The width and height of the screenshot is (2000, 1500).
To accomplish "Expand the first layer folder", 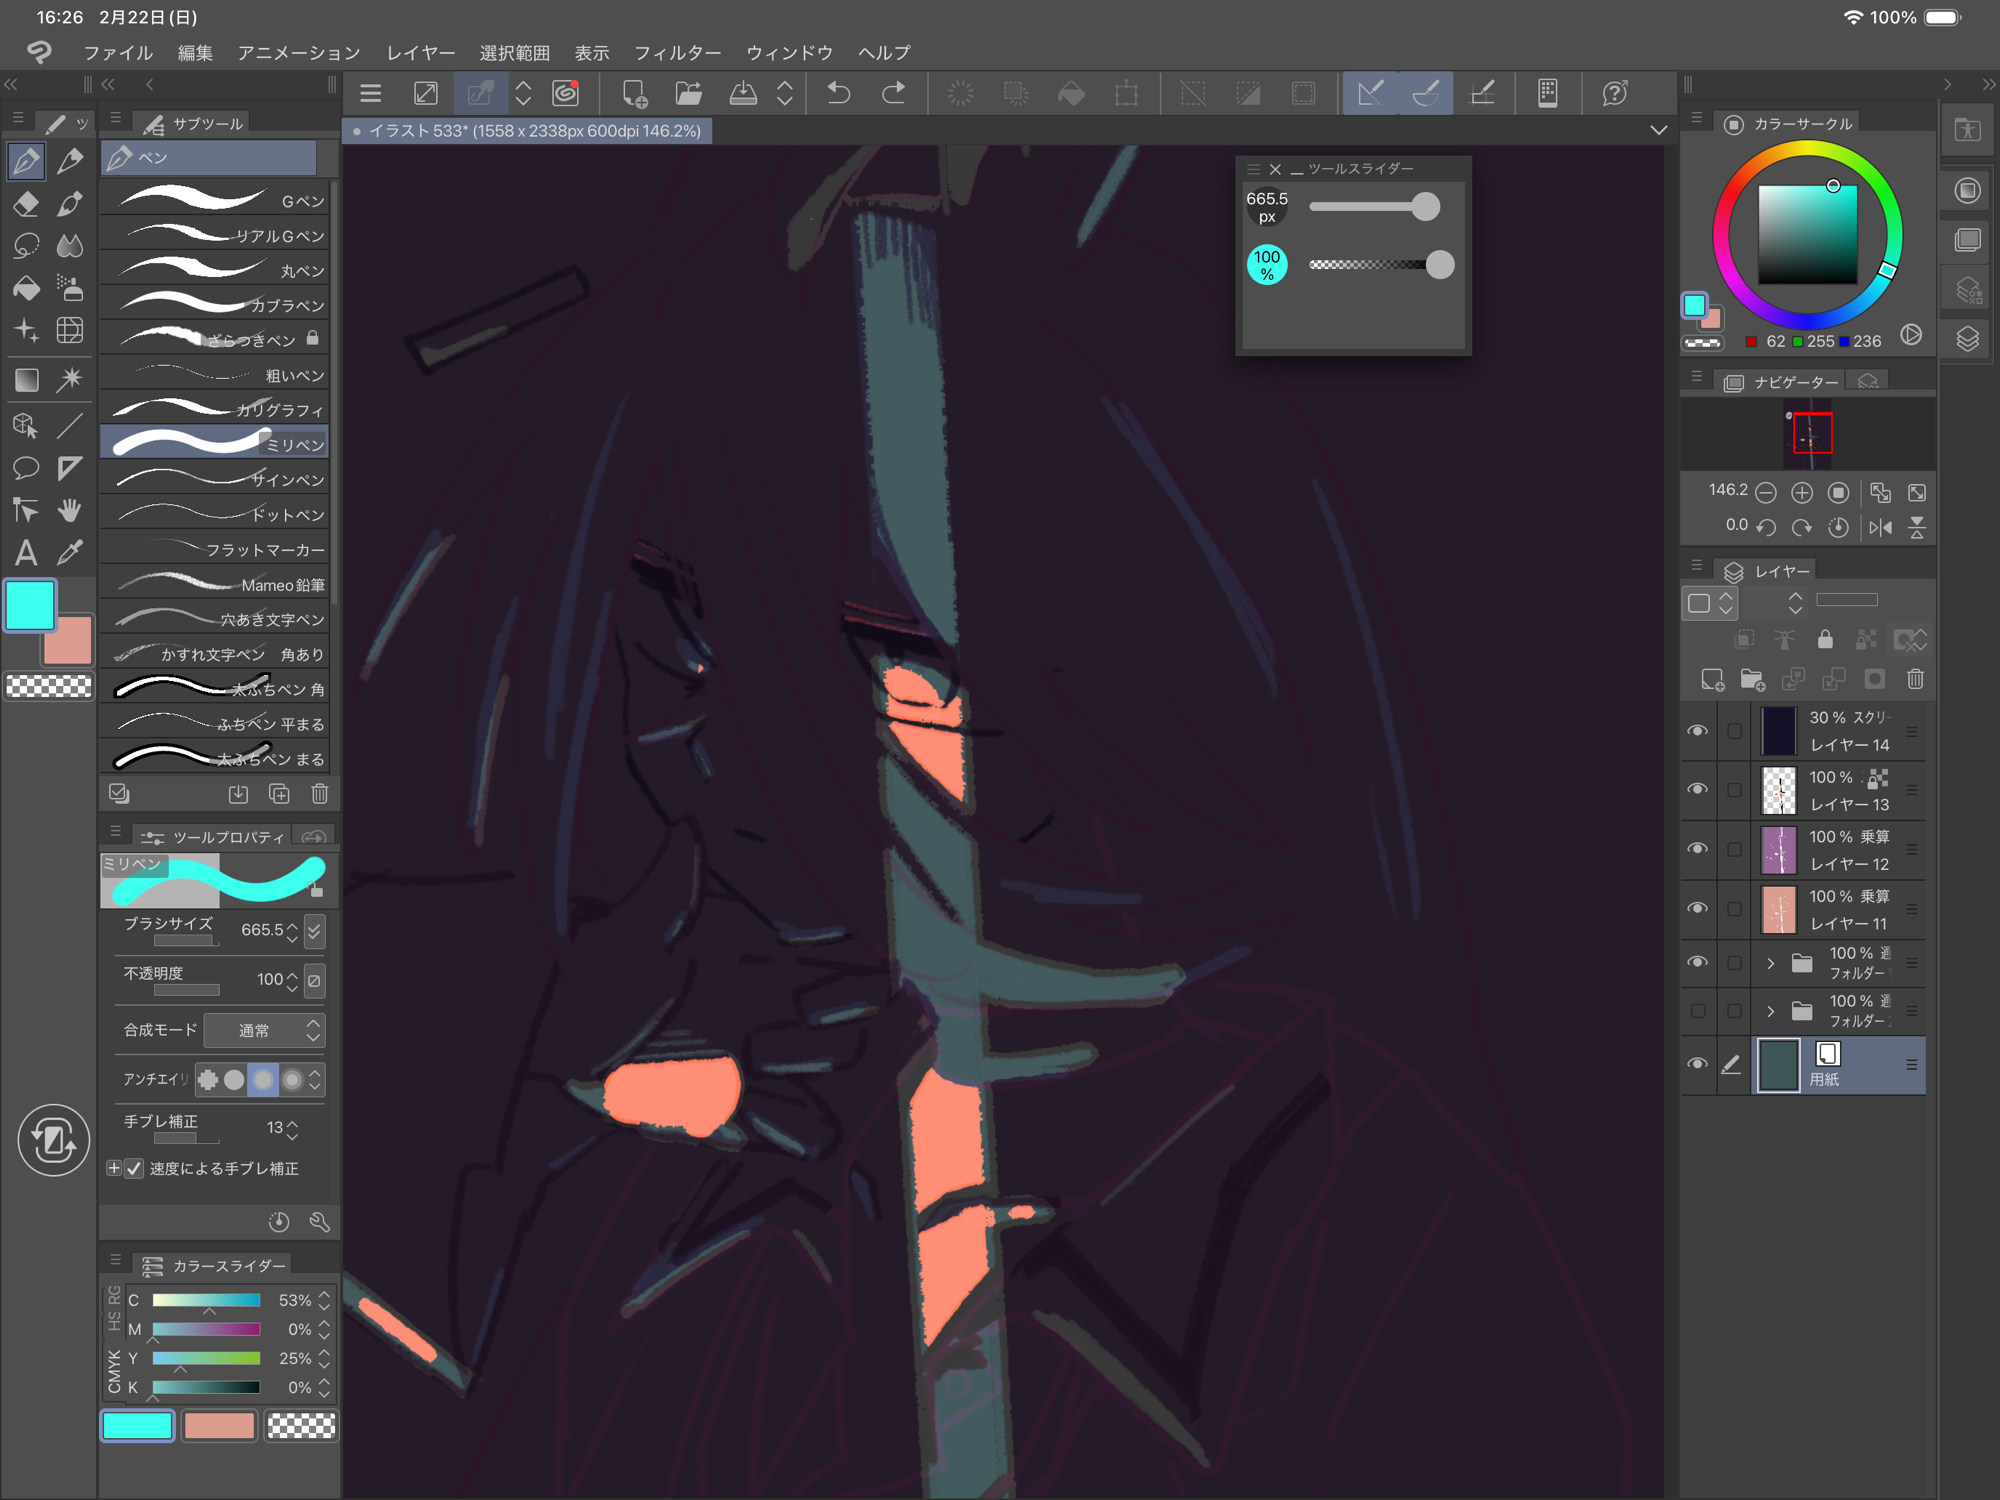I will pos(1770,963).
